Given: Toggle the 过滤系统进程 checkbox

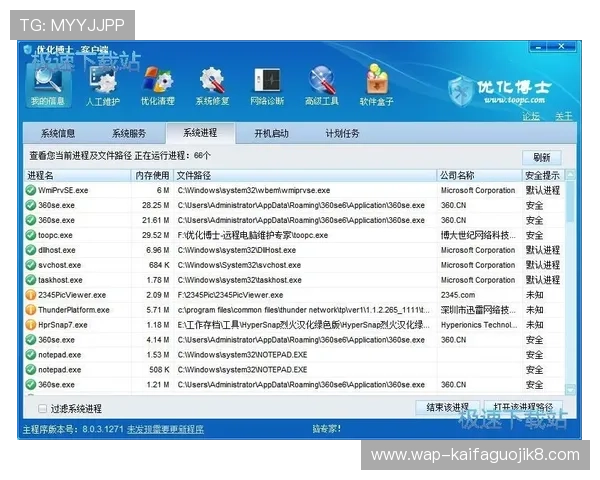Looking at the screenshot, I should coord(42,408).
